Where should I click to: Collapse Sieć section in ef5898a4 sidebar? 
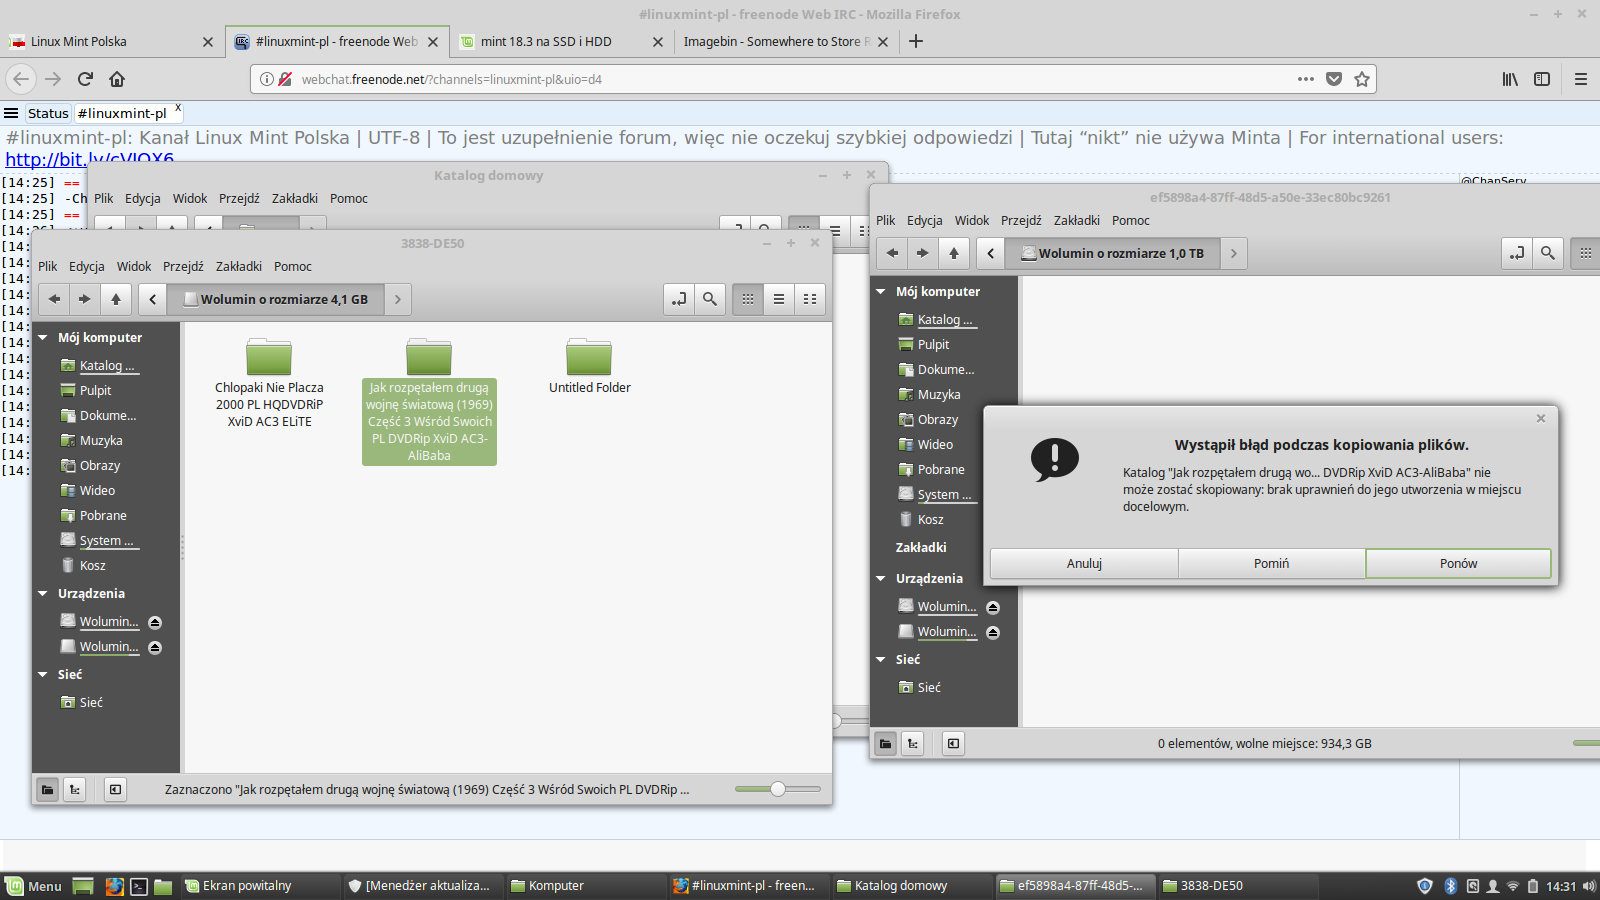[881, 660]
